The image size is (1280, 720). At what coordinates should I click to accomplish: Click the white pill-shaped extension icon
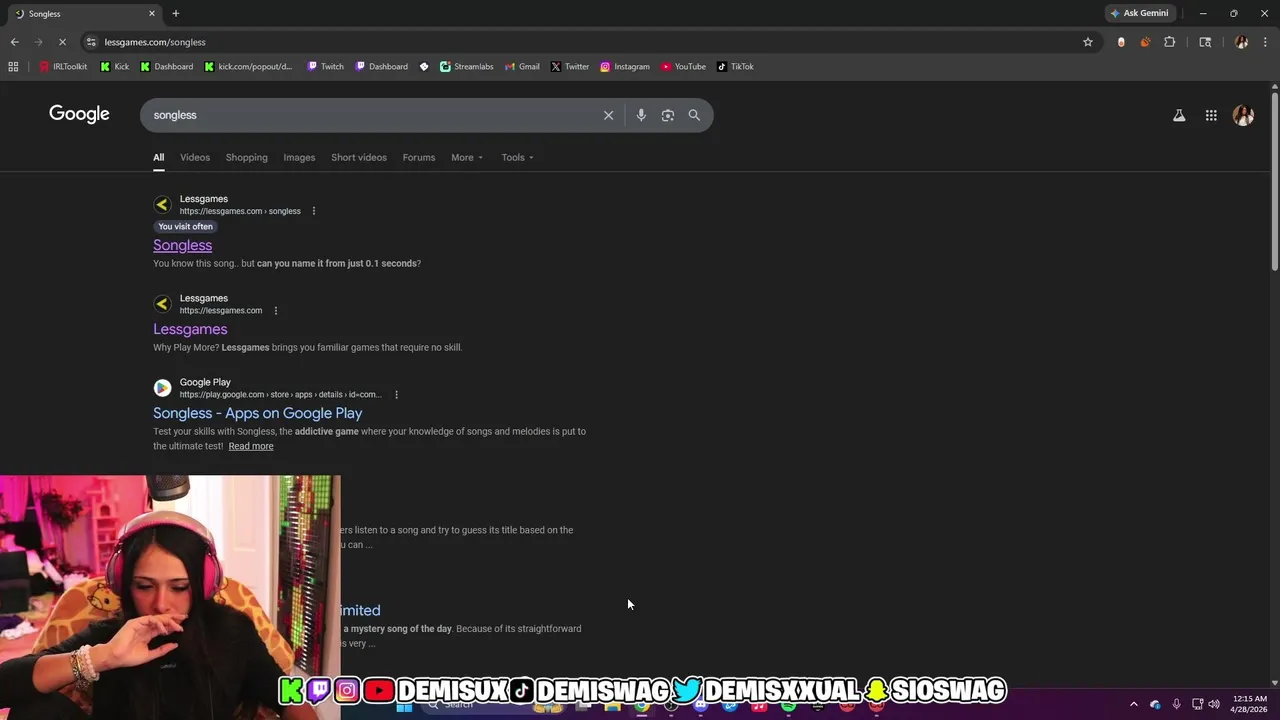(x=1121, y=42)
